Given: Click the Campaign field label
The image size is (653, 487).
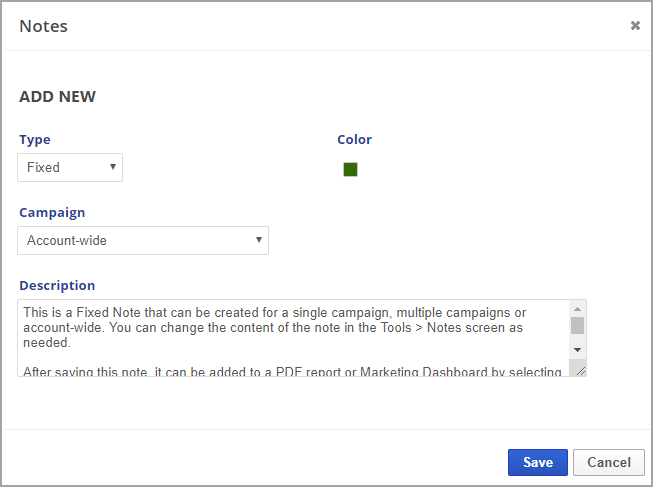Looking at the screenshot, I should click(x=52, y=213).
